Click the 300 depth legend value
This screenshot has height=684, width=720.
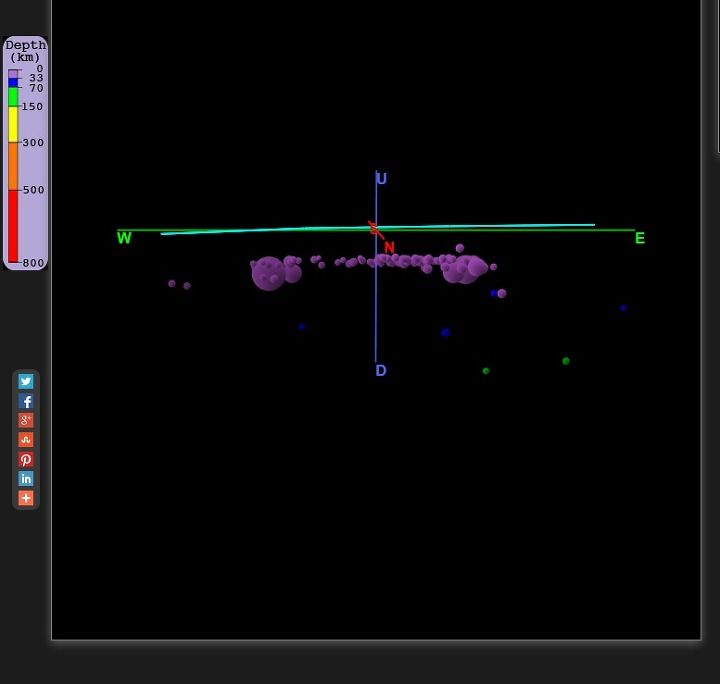33,142
